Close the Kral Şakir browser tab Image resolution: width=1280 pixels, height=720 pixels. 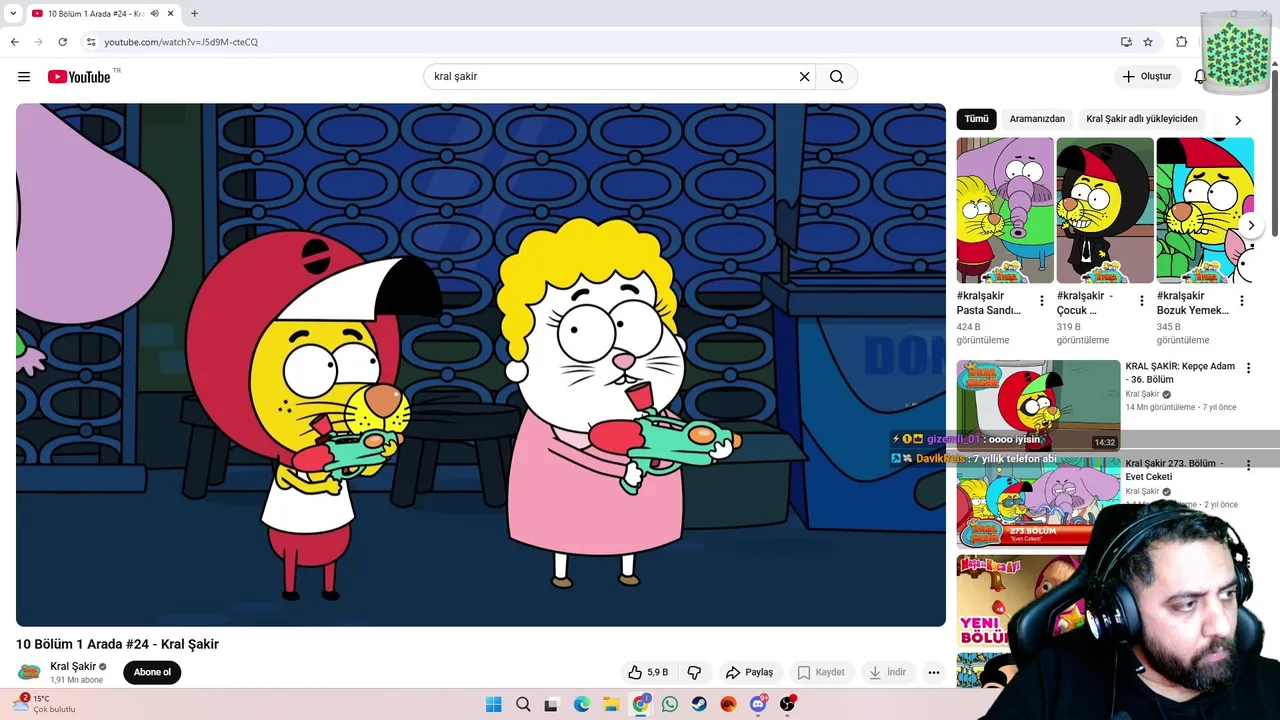(171, 14)
